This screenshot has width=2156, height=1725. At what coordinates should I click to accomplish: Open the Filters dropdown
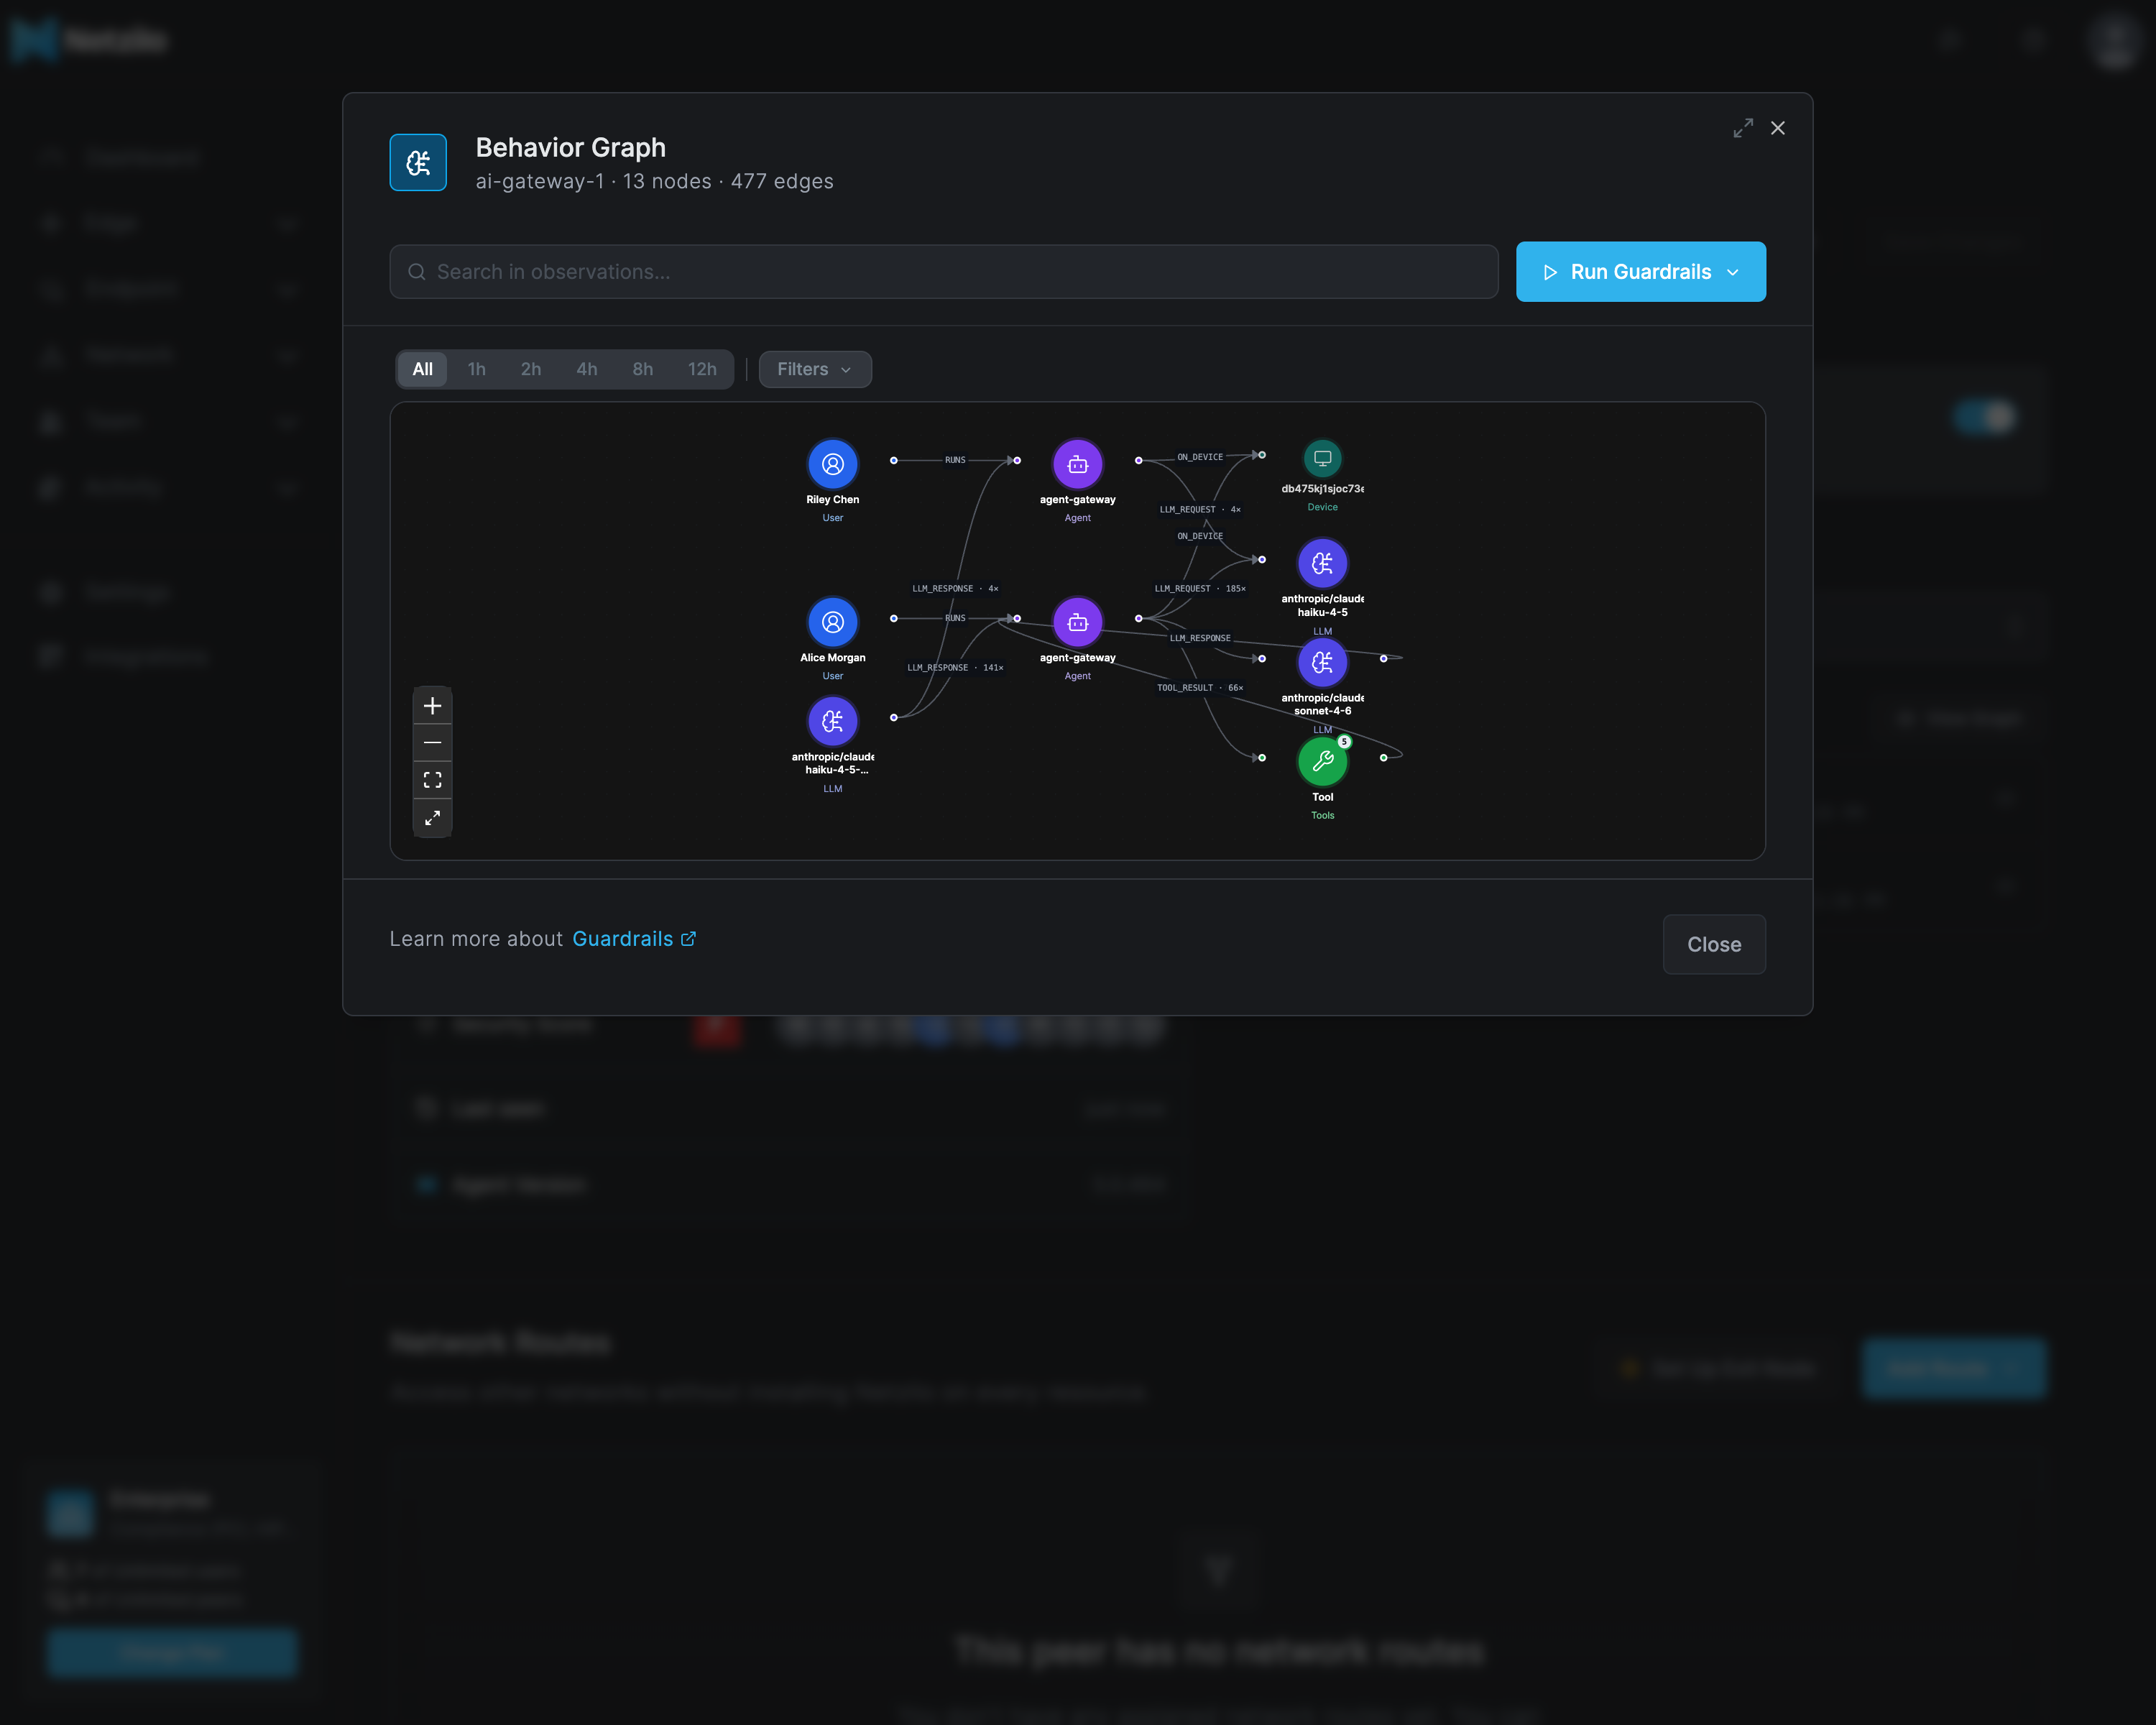click(815, 369)
